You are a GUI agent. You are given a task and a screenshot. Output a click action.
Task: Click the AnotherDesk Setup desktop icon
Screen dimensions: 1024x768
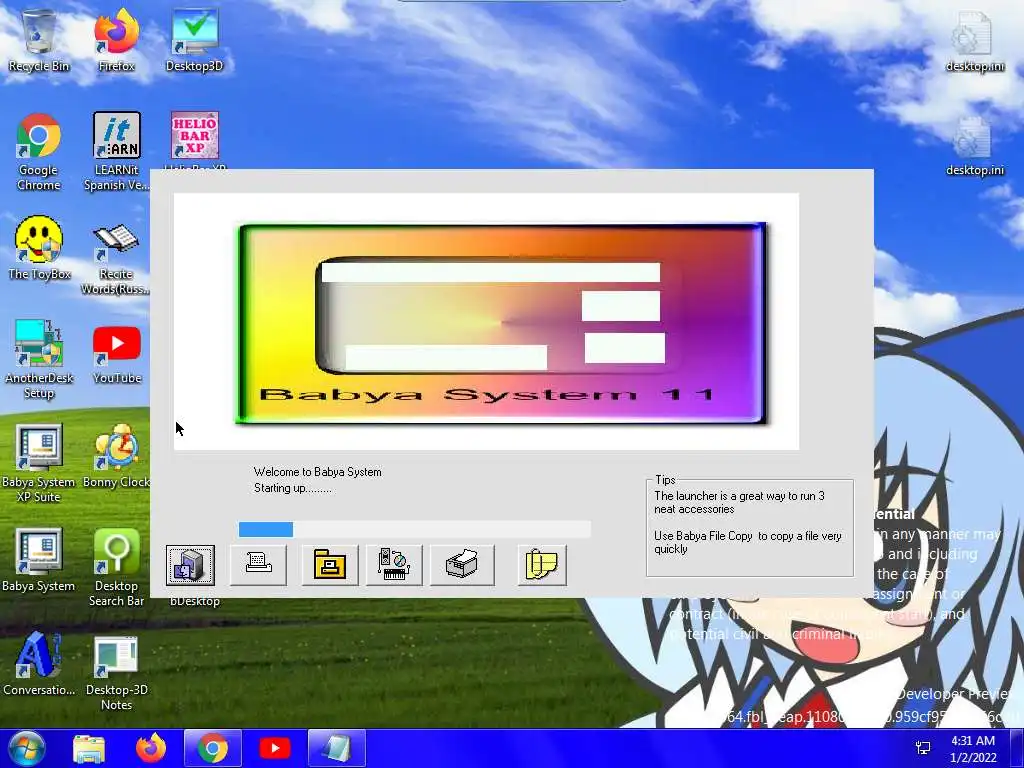[39, 359]
